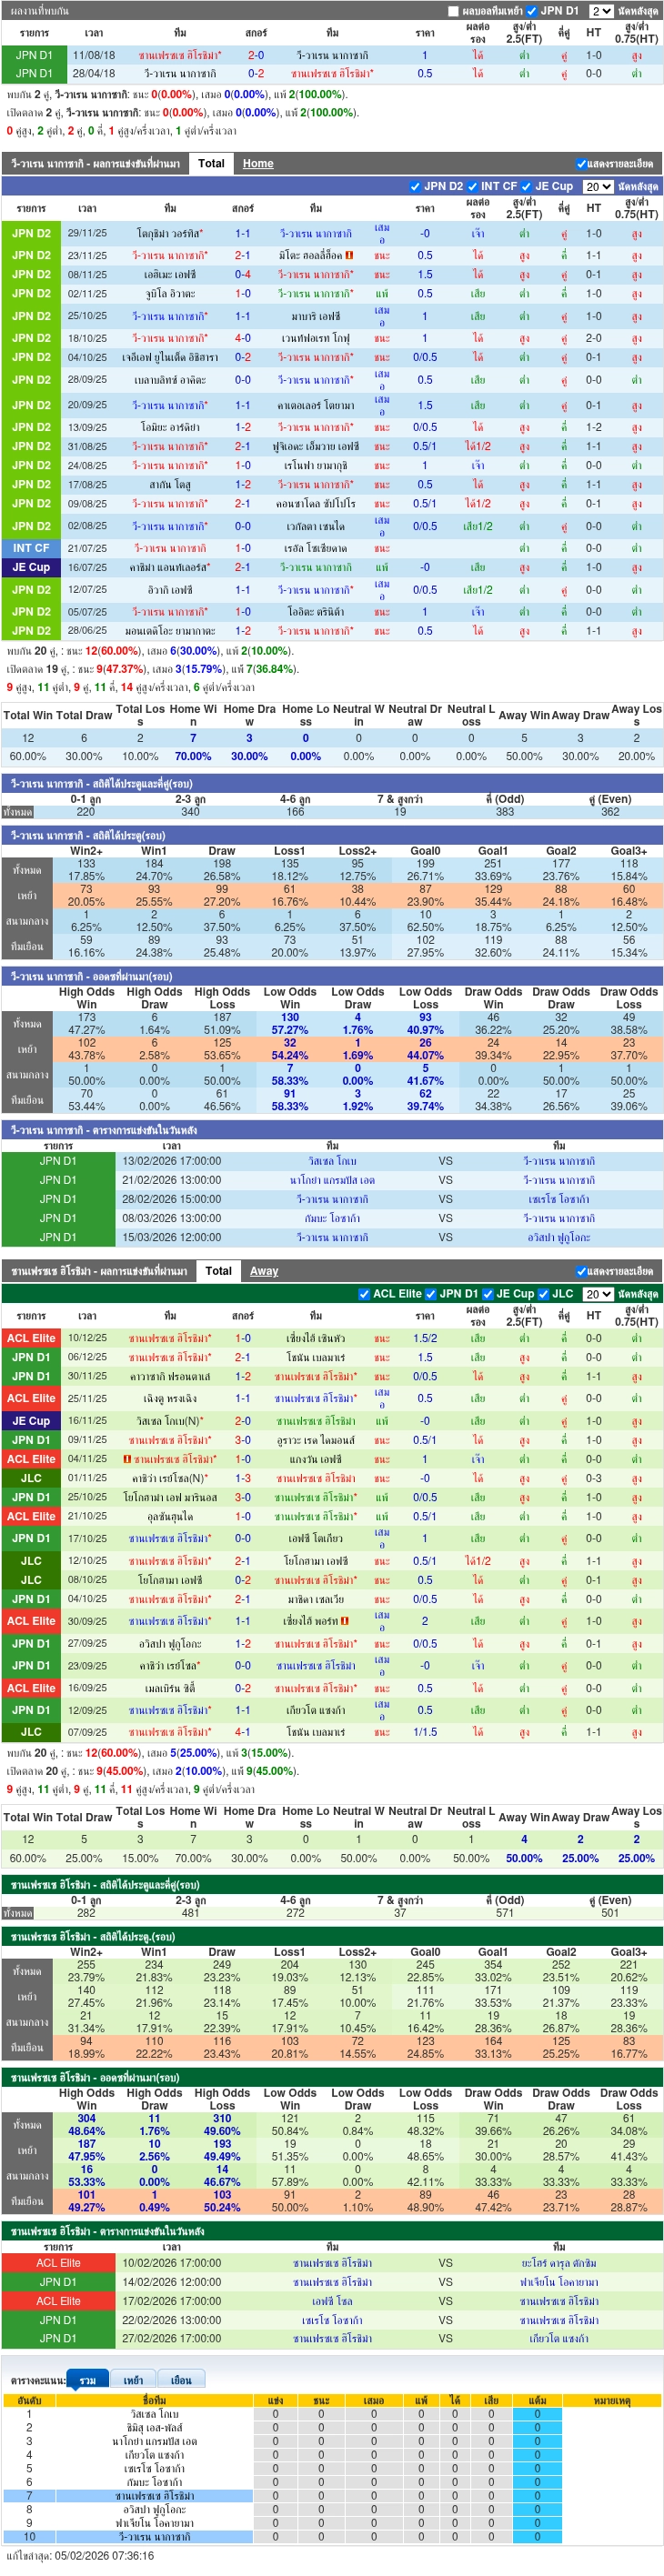Click red card icon in the 04/11/25 ACL Elite row
The image size is (664, 2576).
click(x=127, y=1459)
